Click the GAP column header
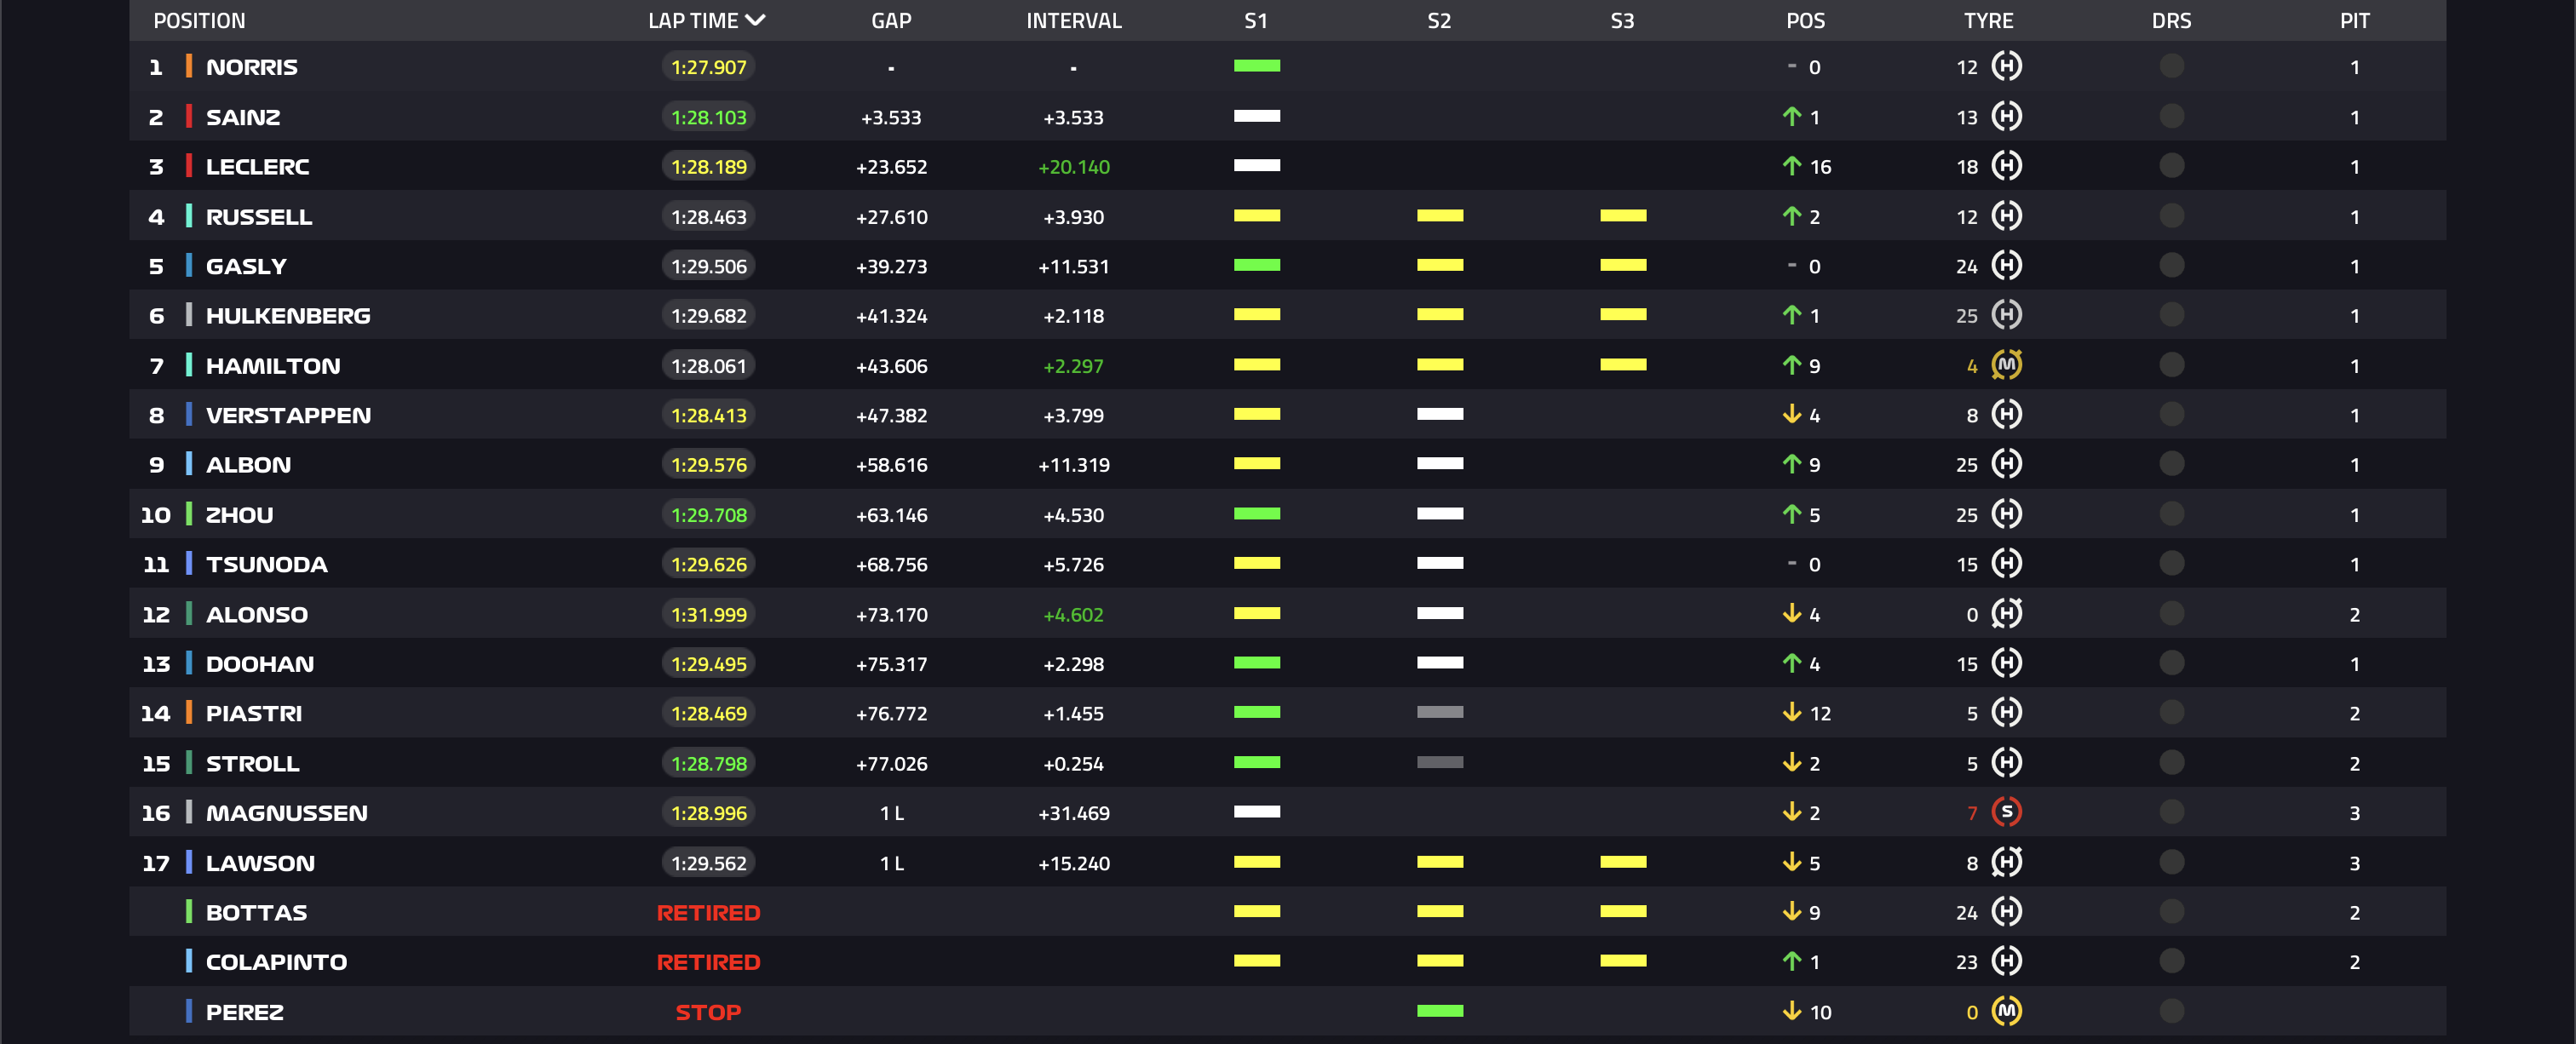This screenshot has width=2576, height=1044. [891, 20]
